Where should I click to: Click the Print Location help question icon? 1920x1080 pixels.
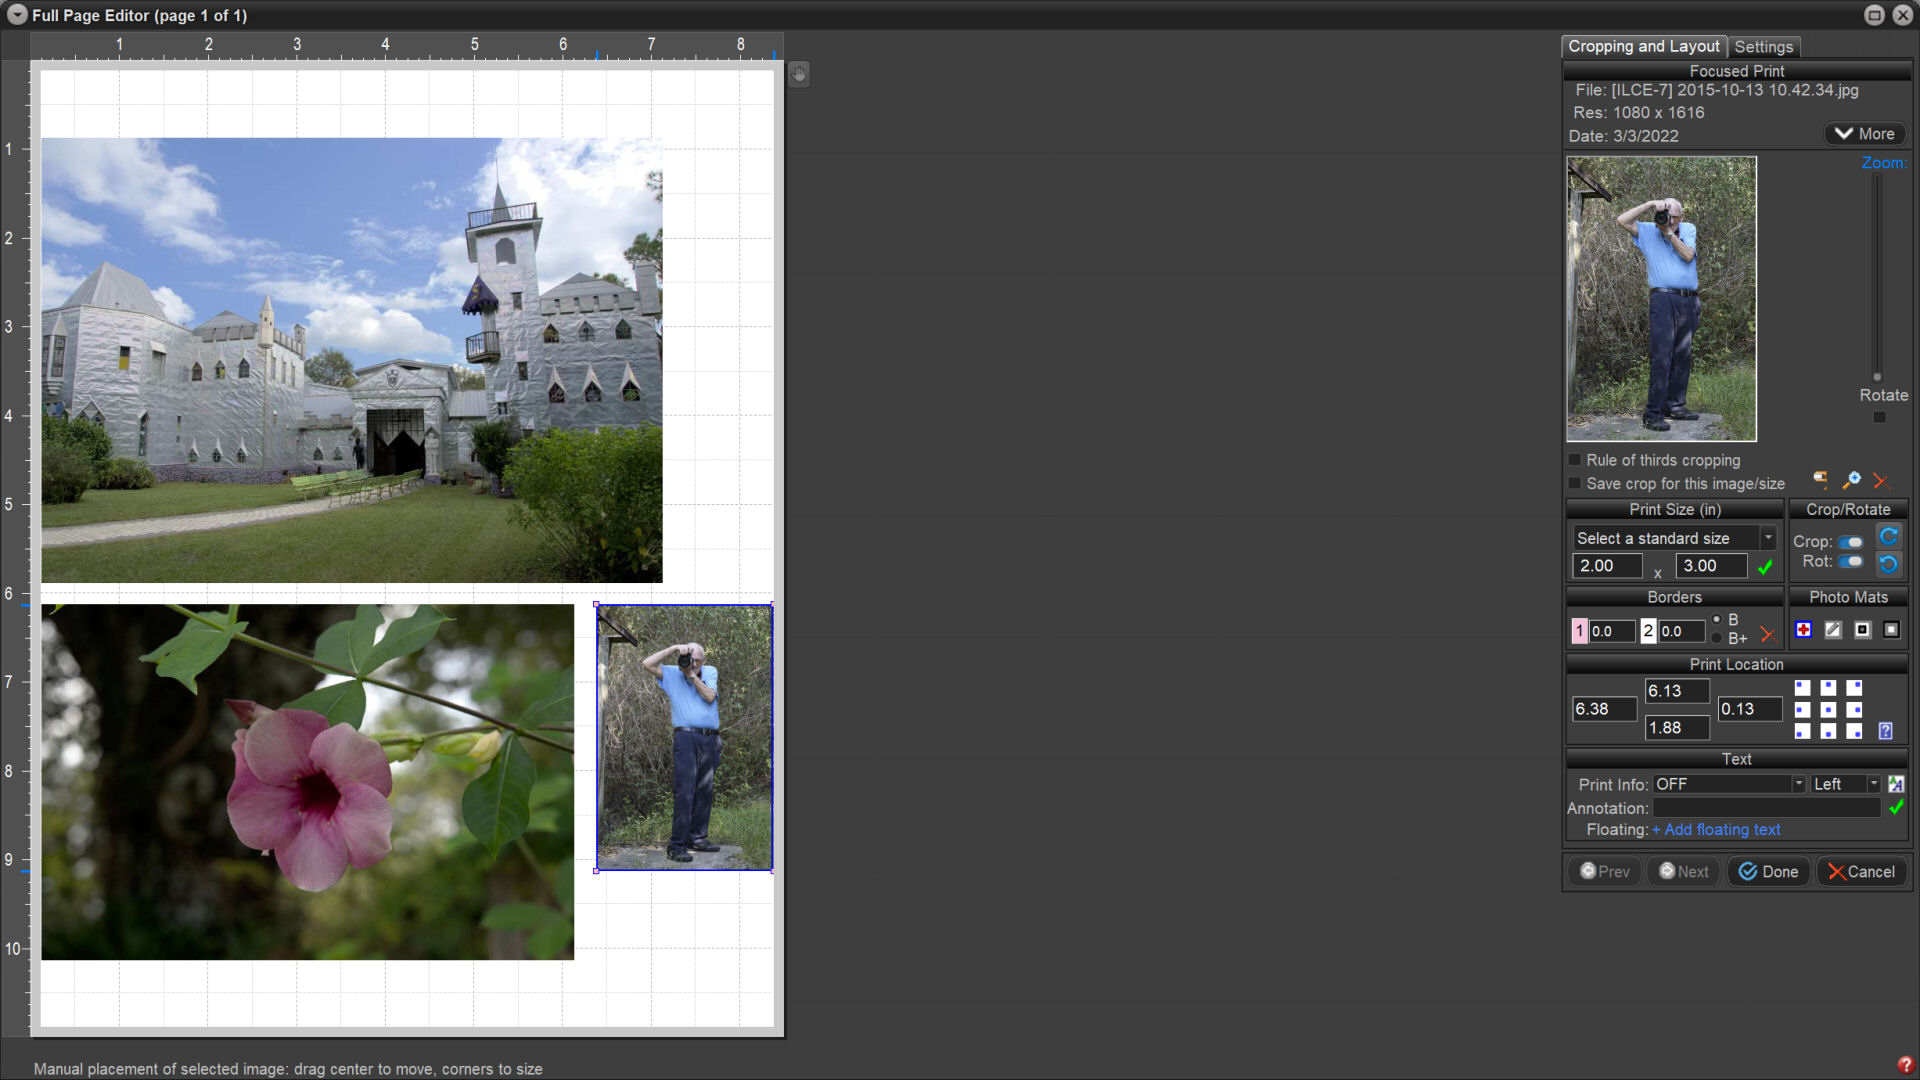pyautogui.click(x=1885, y=731)
